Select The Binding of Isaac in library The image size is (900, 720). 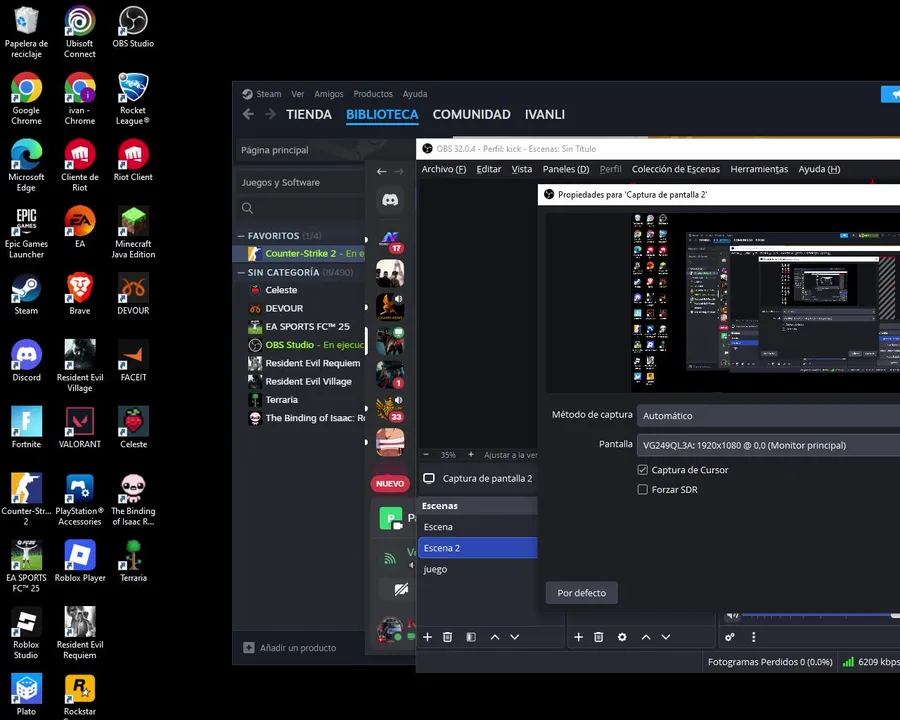coord(307,418)
